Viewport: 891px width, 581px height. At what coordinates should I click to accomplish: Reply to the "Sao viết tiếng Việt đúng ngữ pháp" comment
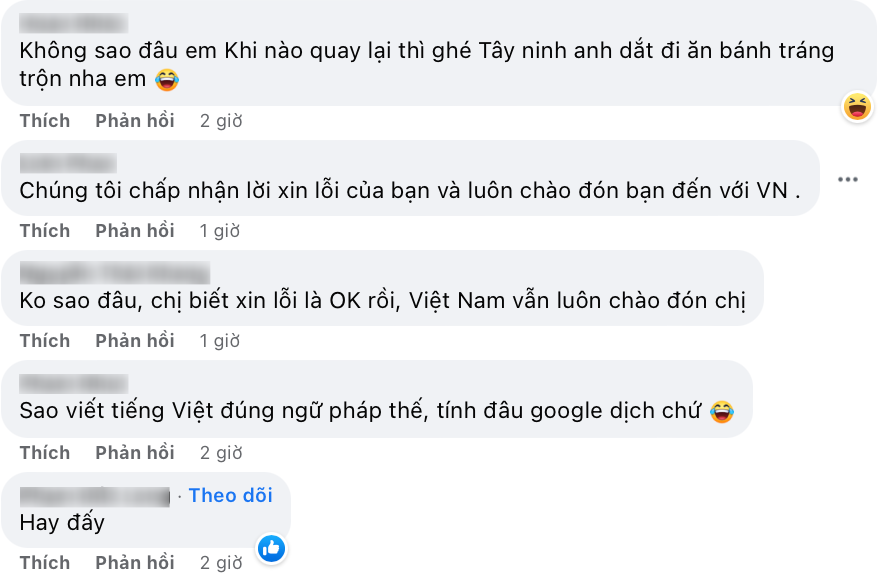coord(135,453)
